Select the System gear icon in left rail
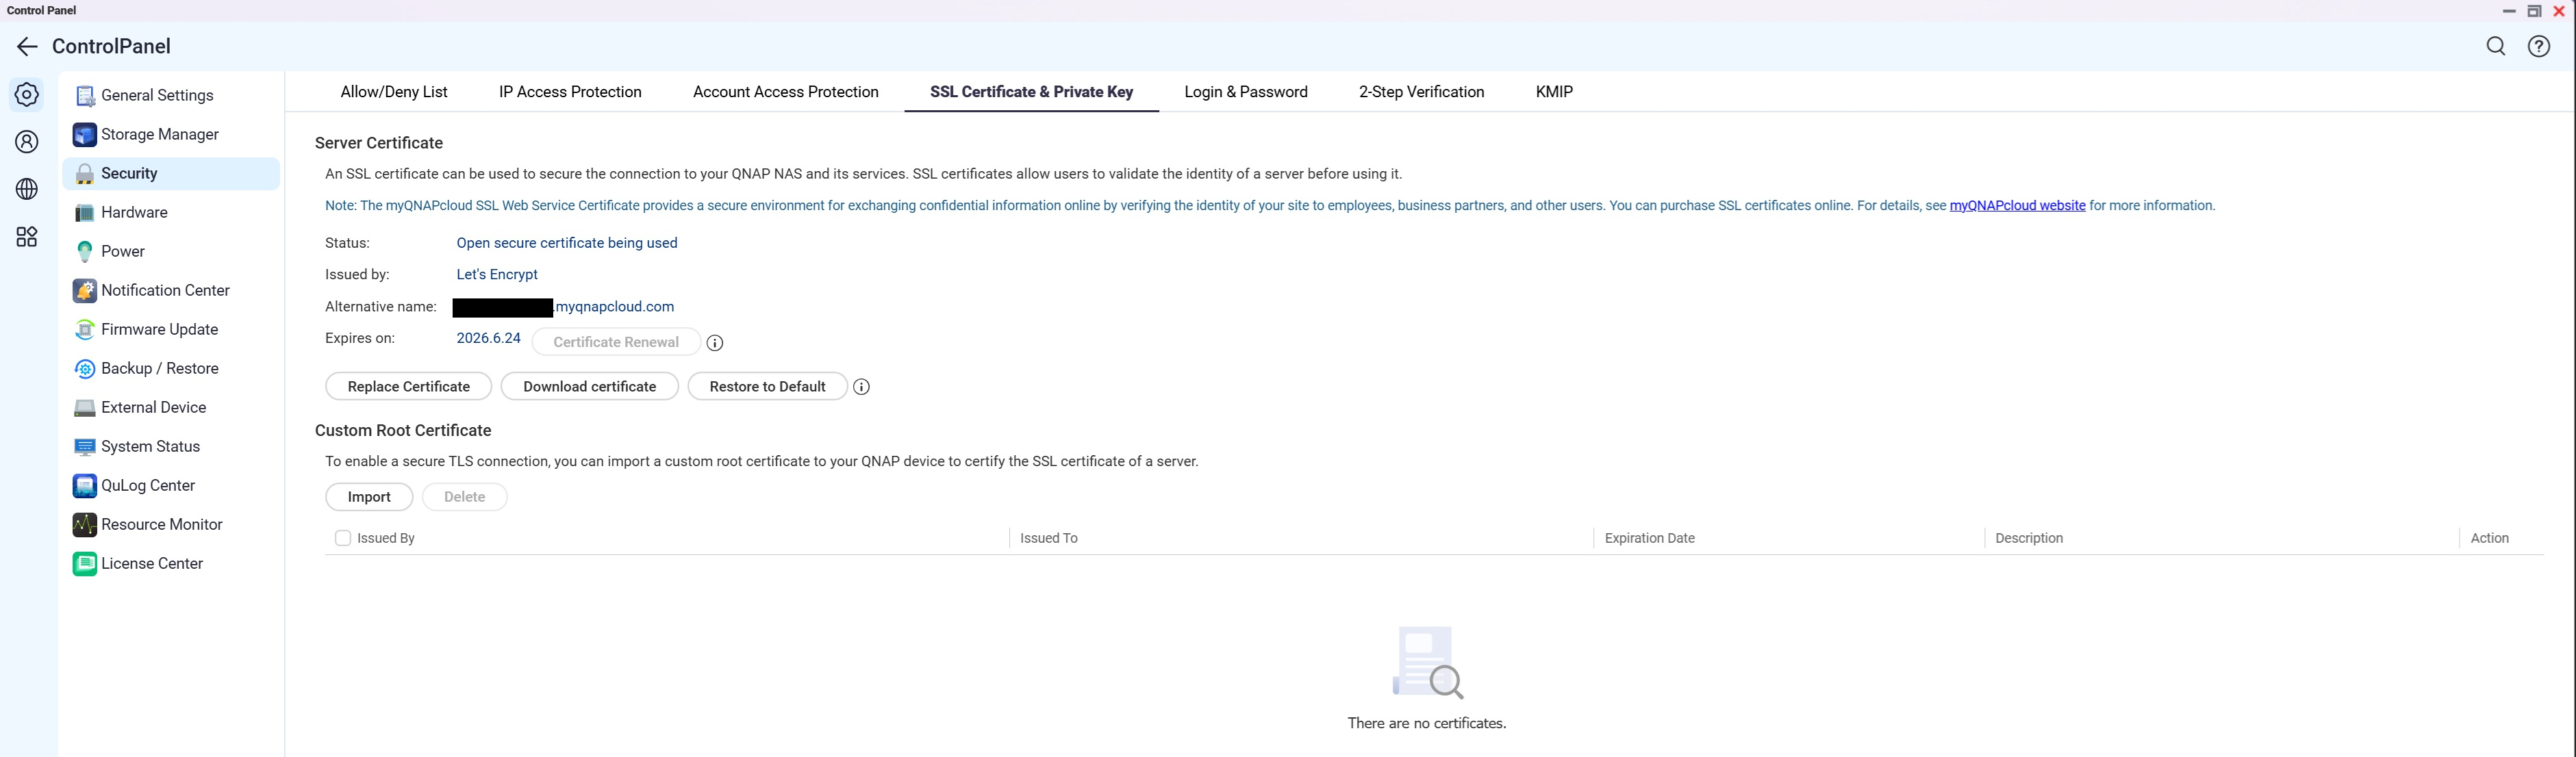The image size is (2576, 757). [x=27, y=95]
